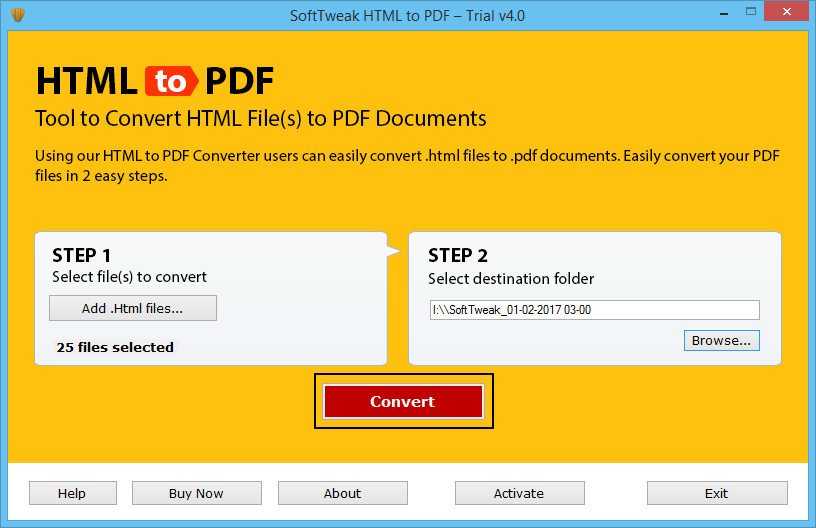Screen dimensions: 816x528
Task: Click the Exit button
Action: coord(717,493)
